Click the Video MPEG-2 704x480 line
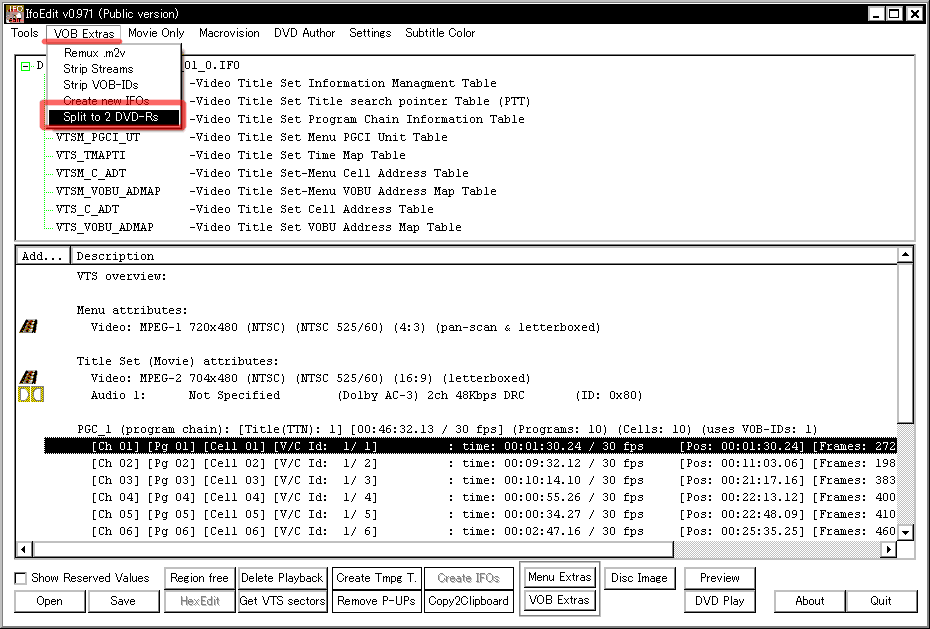The width and height of the screenshot is (930, 629). [x=310, y=378]
